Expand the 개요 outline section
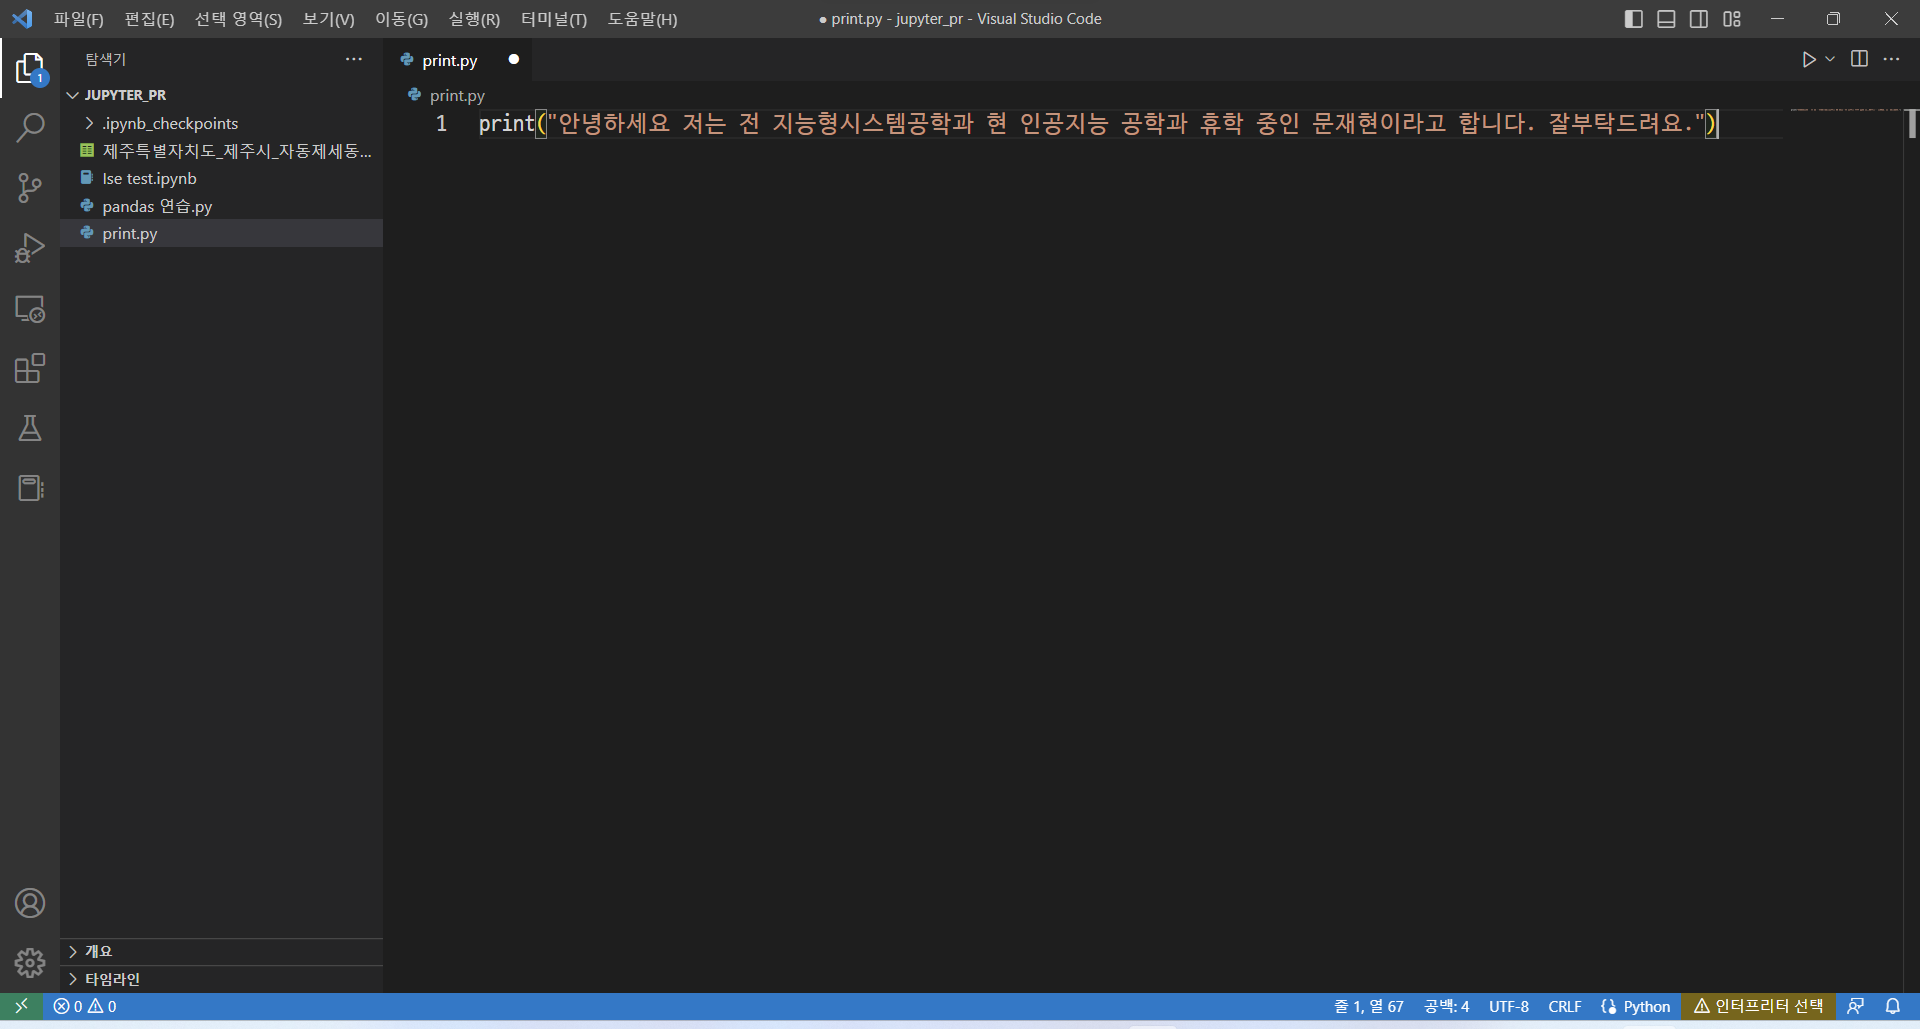This screenshot has width=1920, height=1029. 98,951
